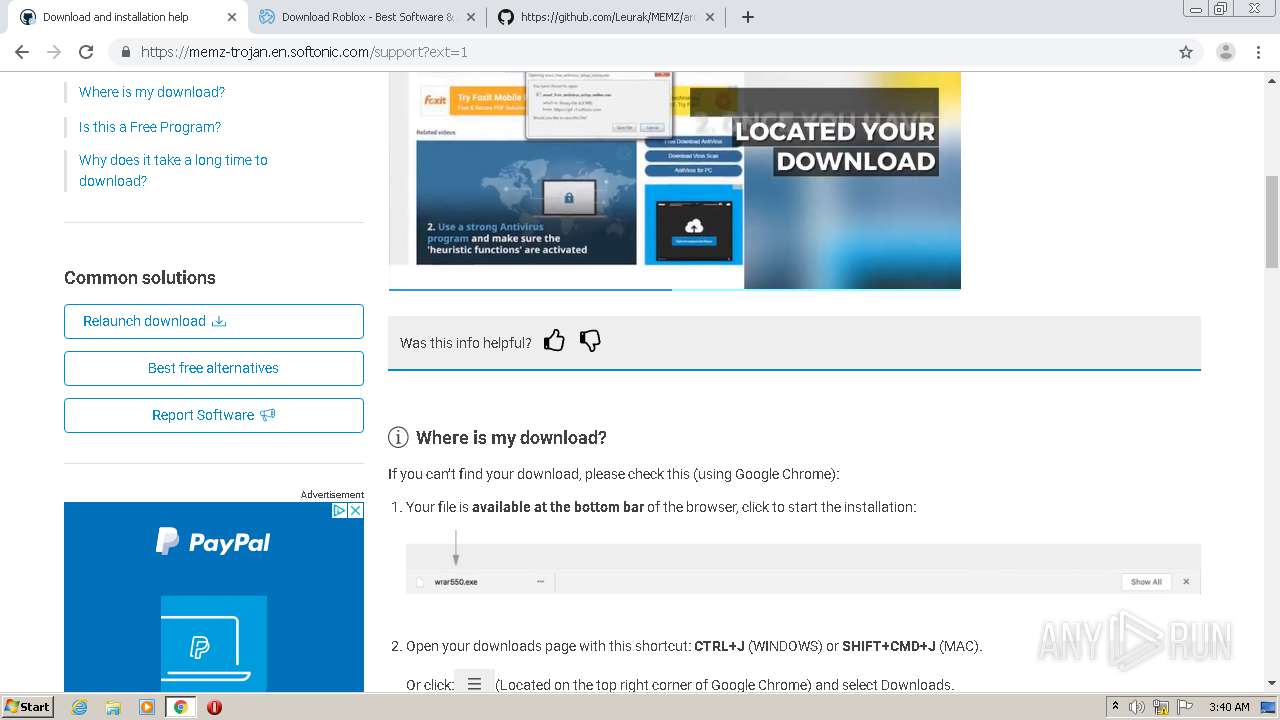This screenshot has width=1280, height=720.
Task: Click the address bar URL field
Action: (640, 52)
